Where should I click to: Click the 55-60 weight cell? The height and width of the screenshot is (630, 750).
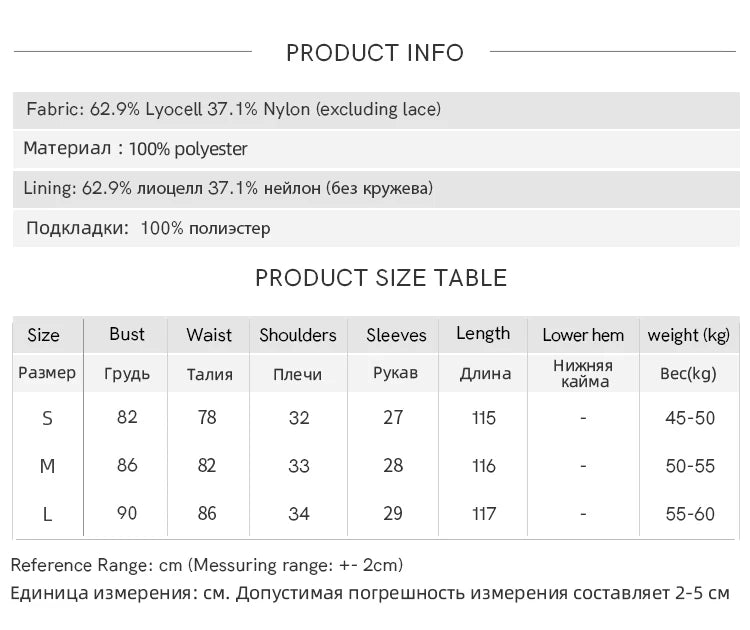click(x=690, y=514)
